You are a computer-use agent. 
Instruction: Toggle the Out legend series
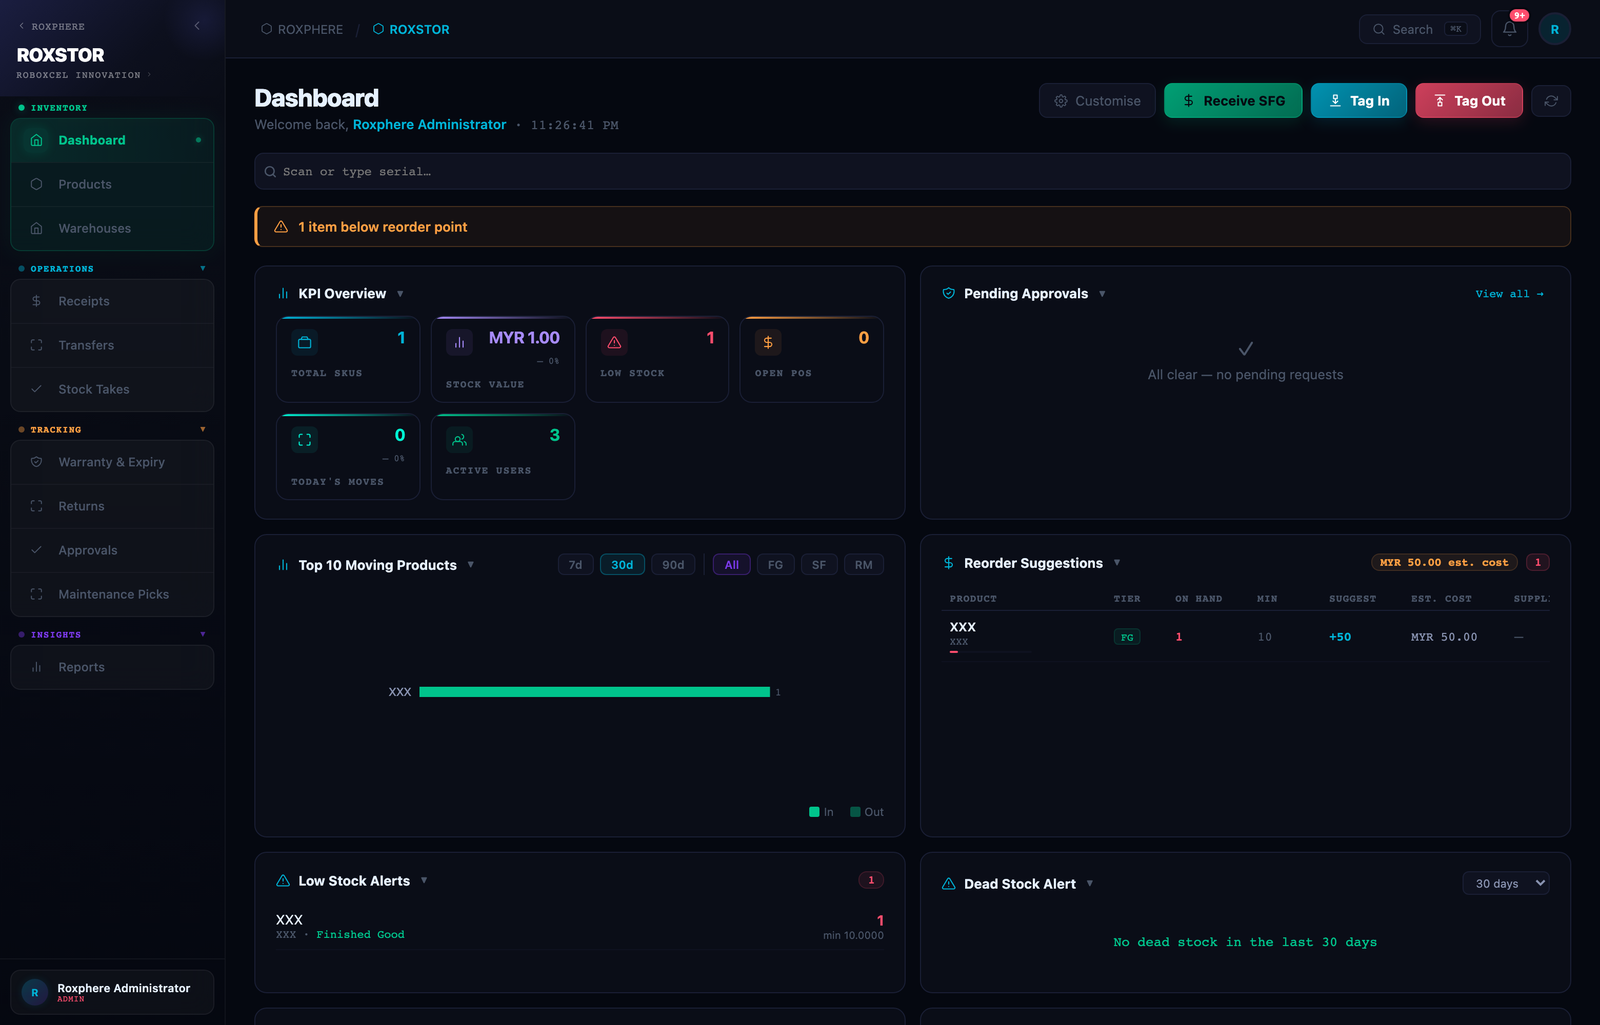(867, 812)
